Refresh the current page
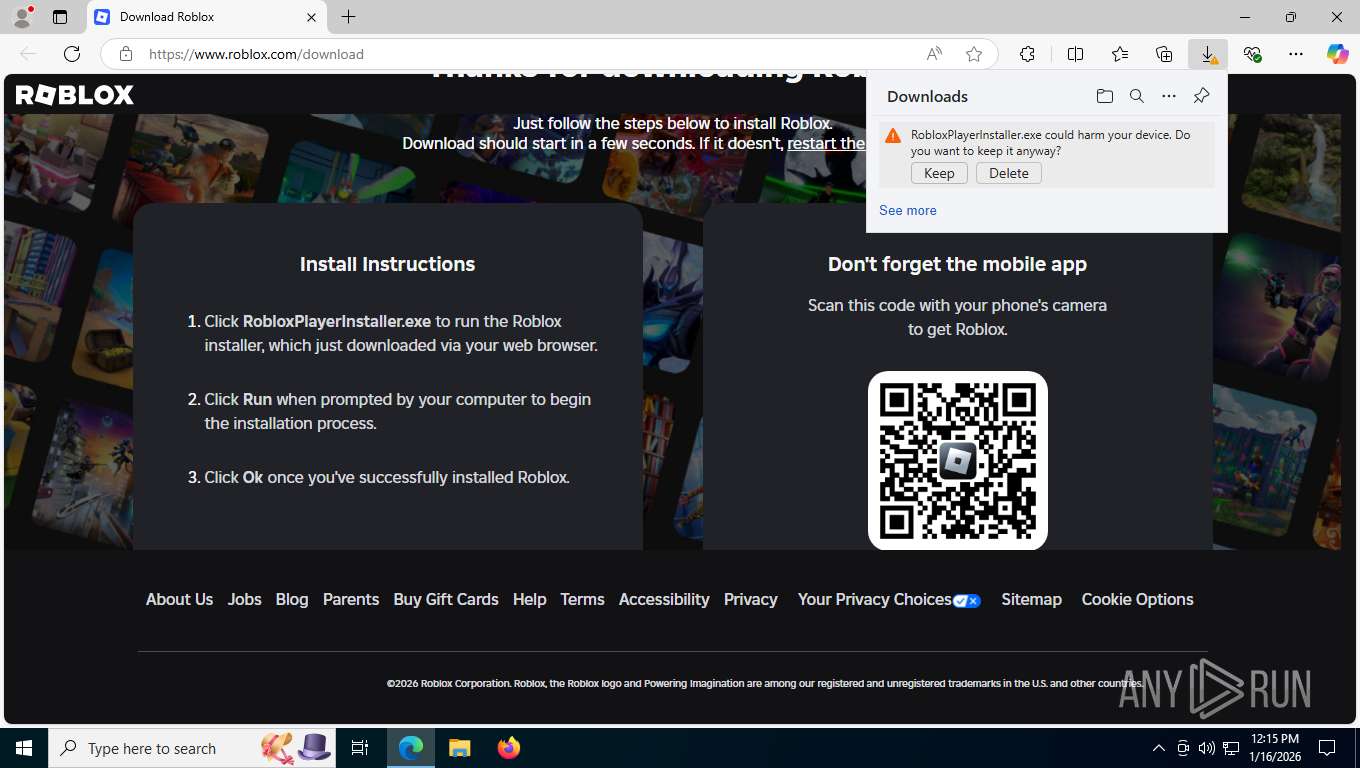 pos(72,54)
